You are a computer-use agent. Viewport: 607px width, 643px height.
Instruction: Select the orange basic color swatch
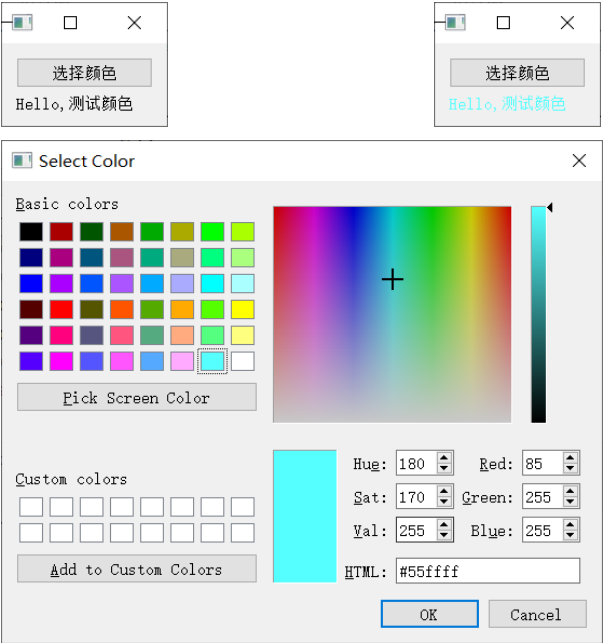click(182, 309)
